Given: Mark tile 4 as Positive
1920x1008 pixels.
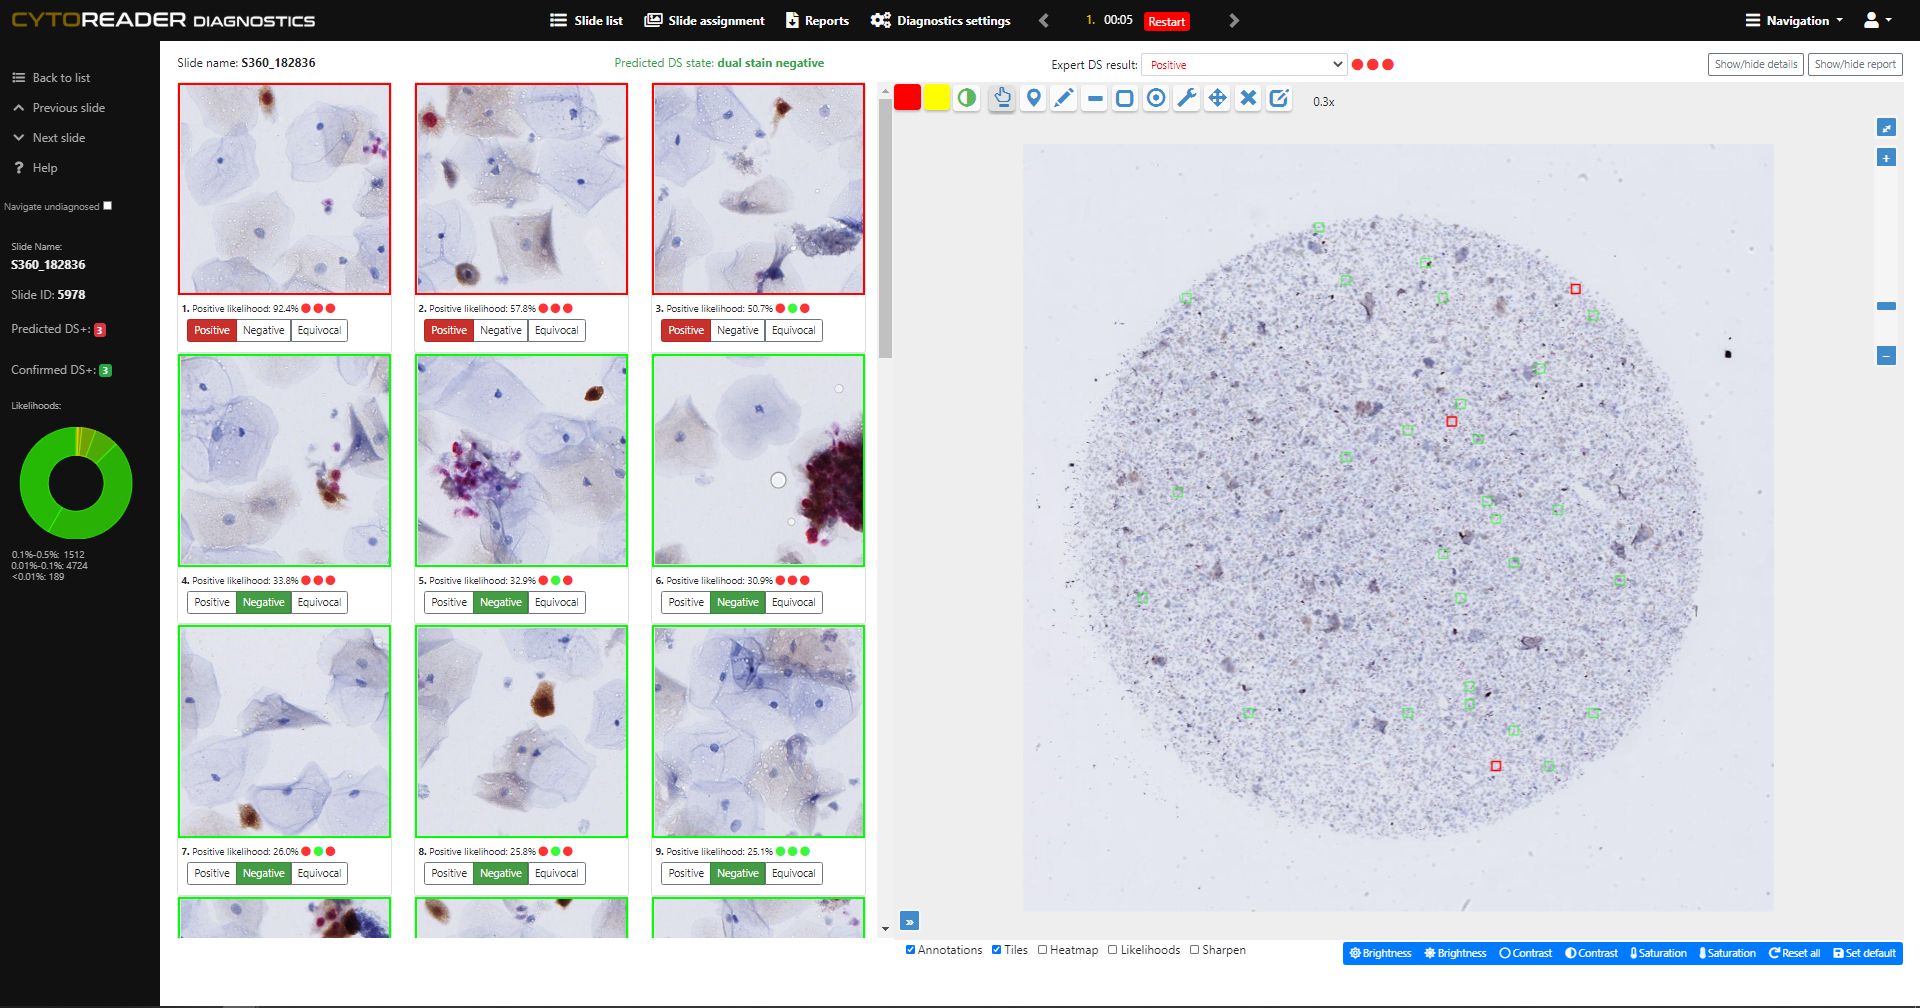Looking at the screenshot, I should coord(212,603).
